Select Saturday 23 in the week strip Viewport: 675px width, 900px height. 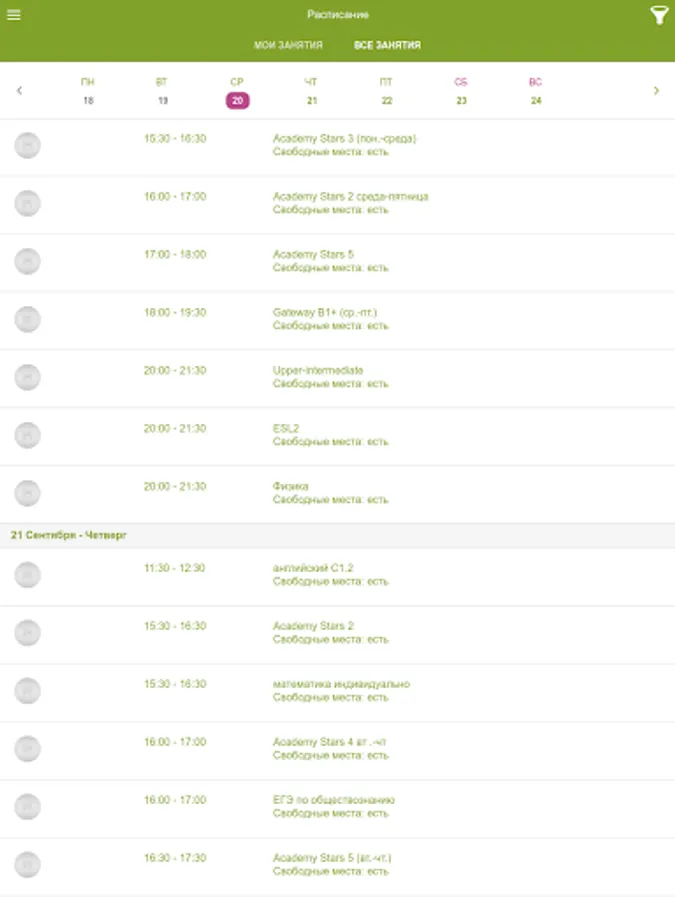click(461, 91)
